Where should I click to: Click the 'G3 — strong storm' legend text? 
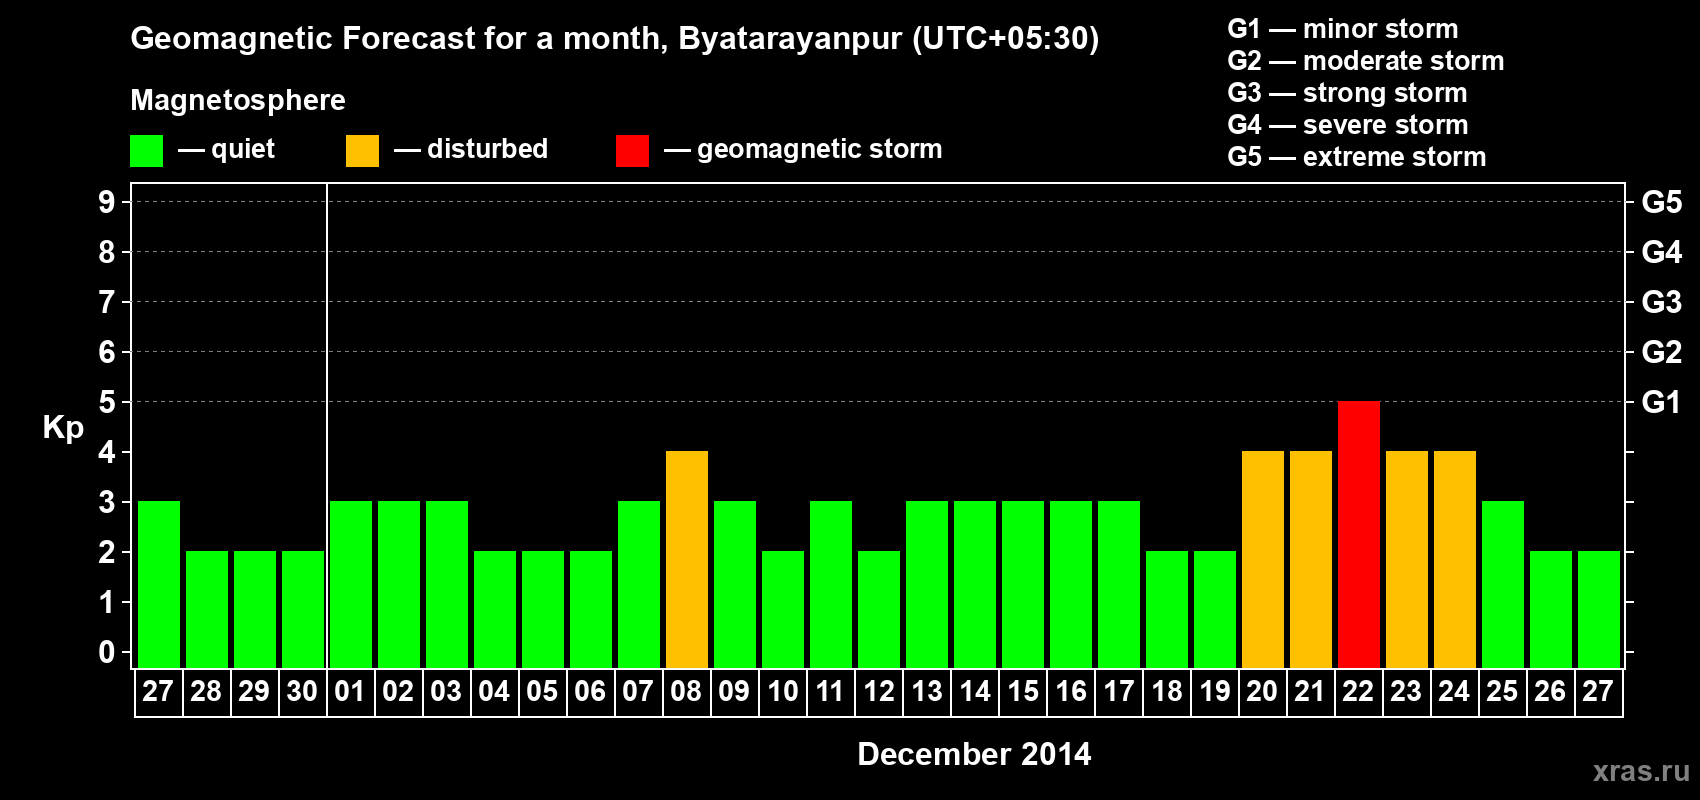pyautogui.click(x=1348, y=93)
